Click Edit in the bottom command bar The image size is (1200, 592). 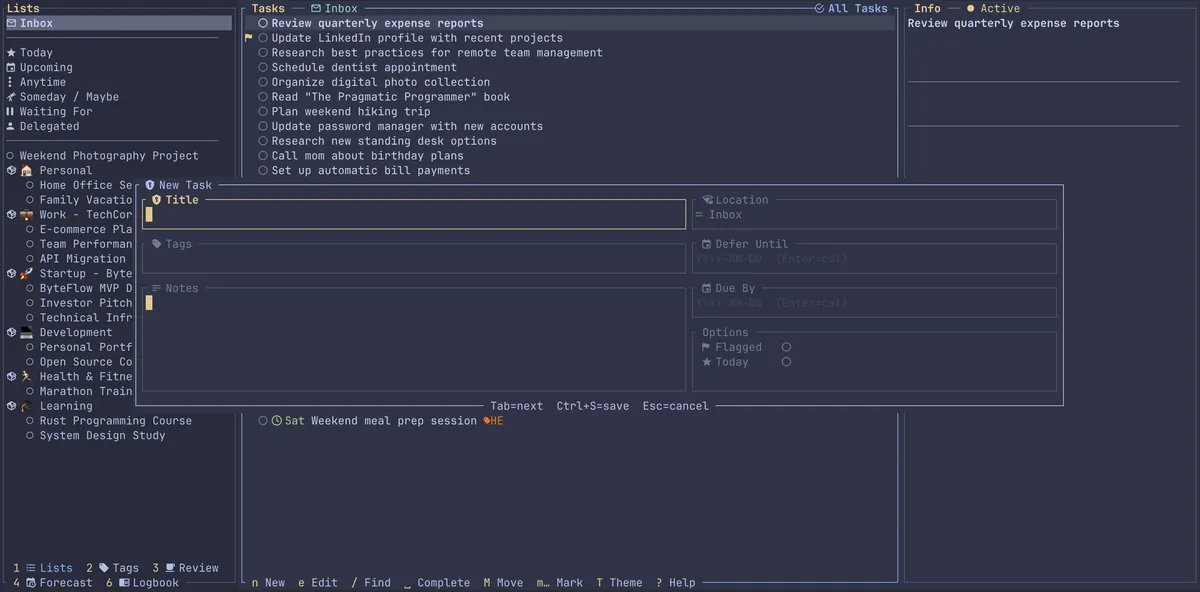[x=318, y=583]
